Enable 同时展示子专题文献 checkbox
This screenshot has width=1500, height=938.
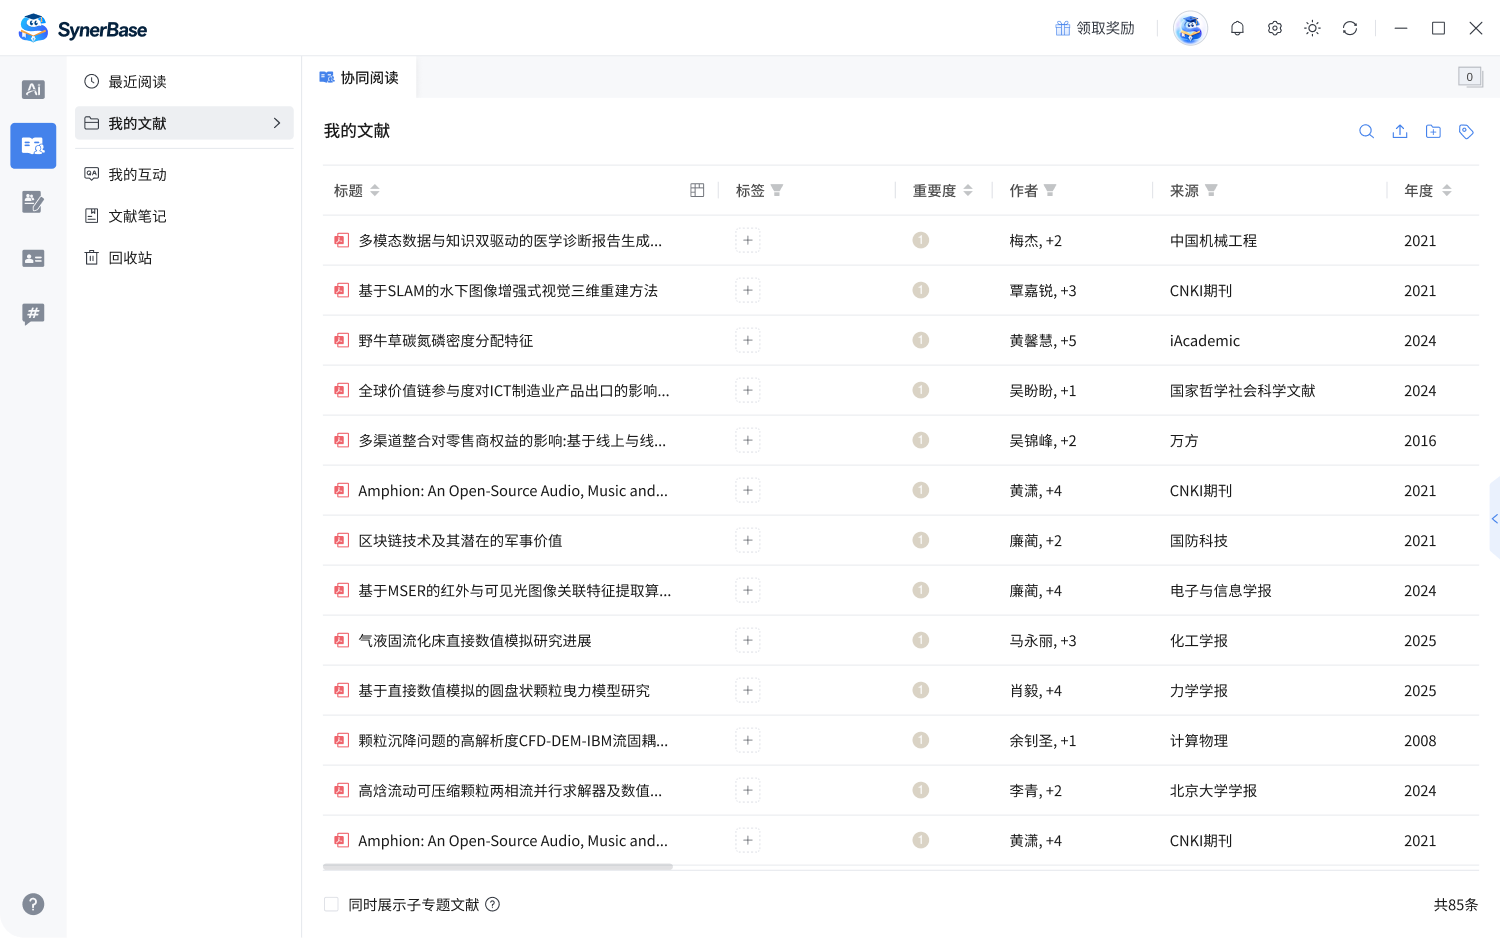331,904
